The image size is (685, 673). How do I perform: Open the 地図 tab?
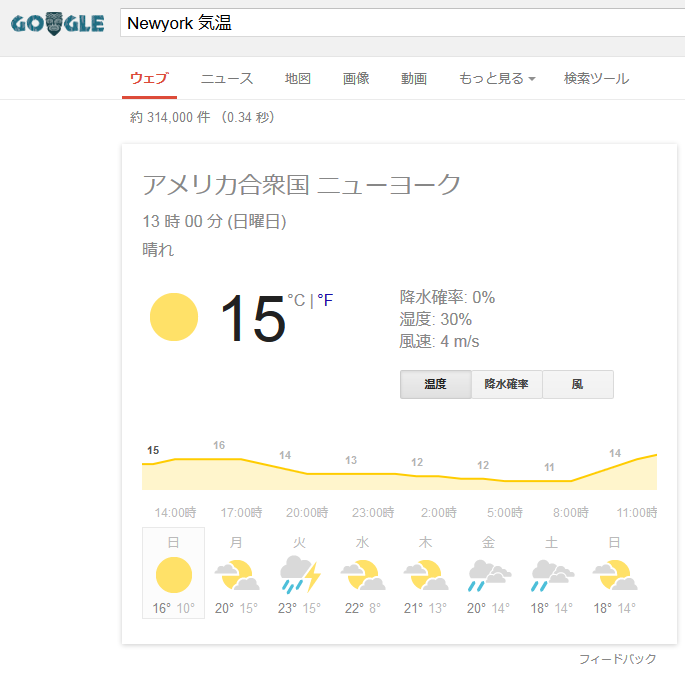(298, 79)
